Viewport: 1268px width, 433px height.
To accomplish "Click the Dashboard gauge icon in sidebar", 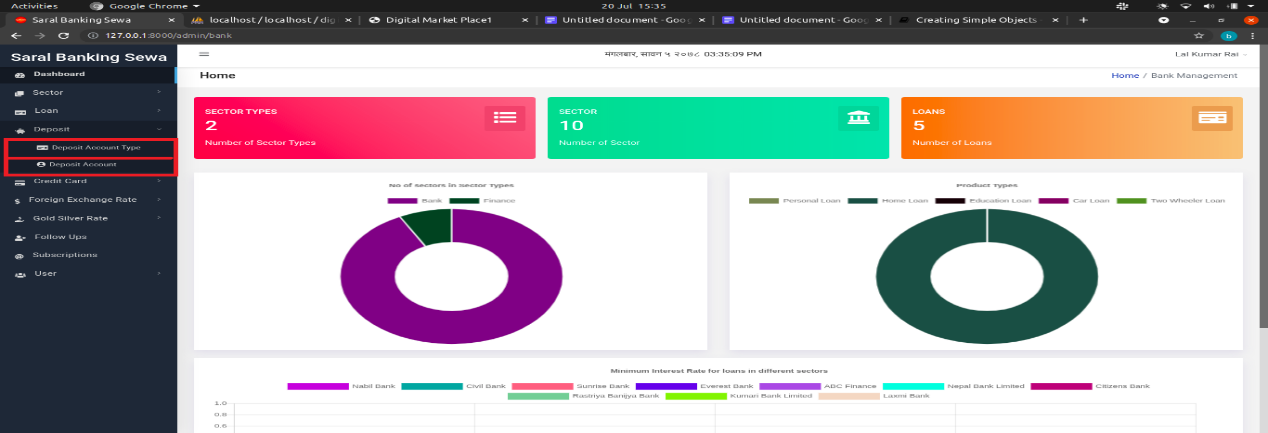I will tap(19, 75).
